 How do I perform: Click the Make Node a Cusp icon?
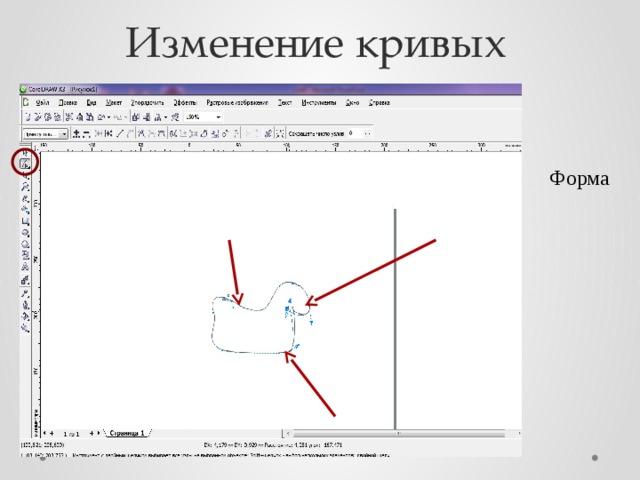[141, 134]
